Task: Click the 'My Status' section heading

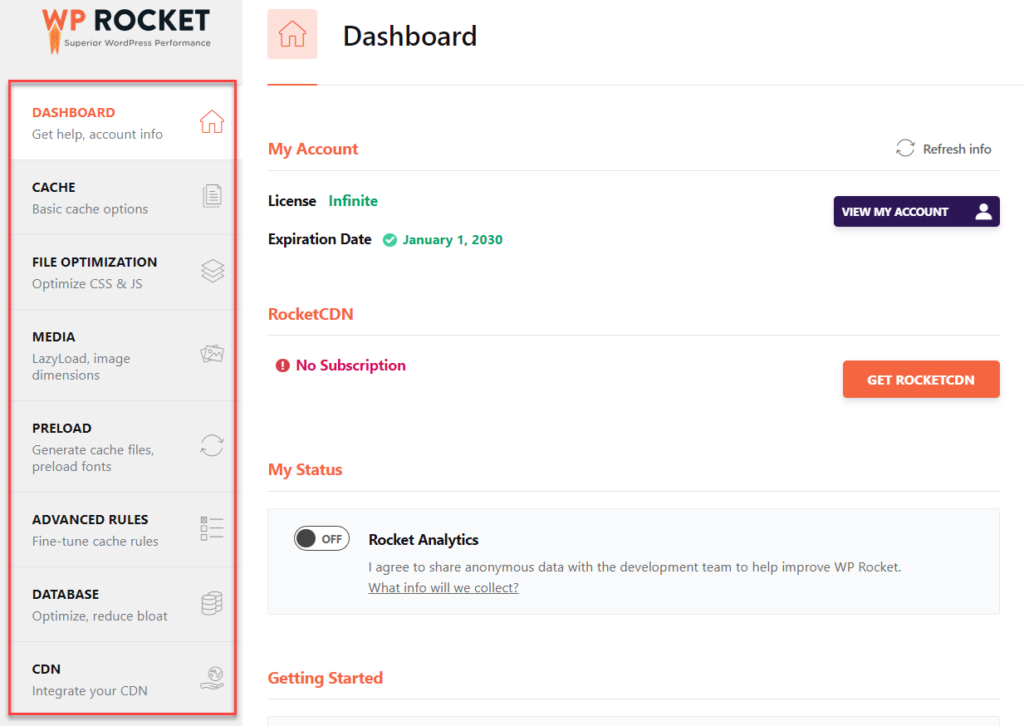Action: click(305, 469)
